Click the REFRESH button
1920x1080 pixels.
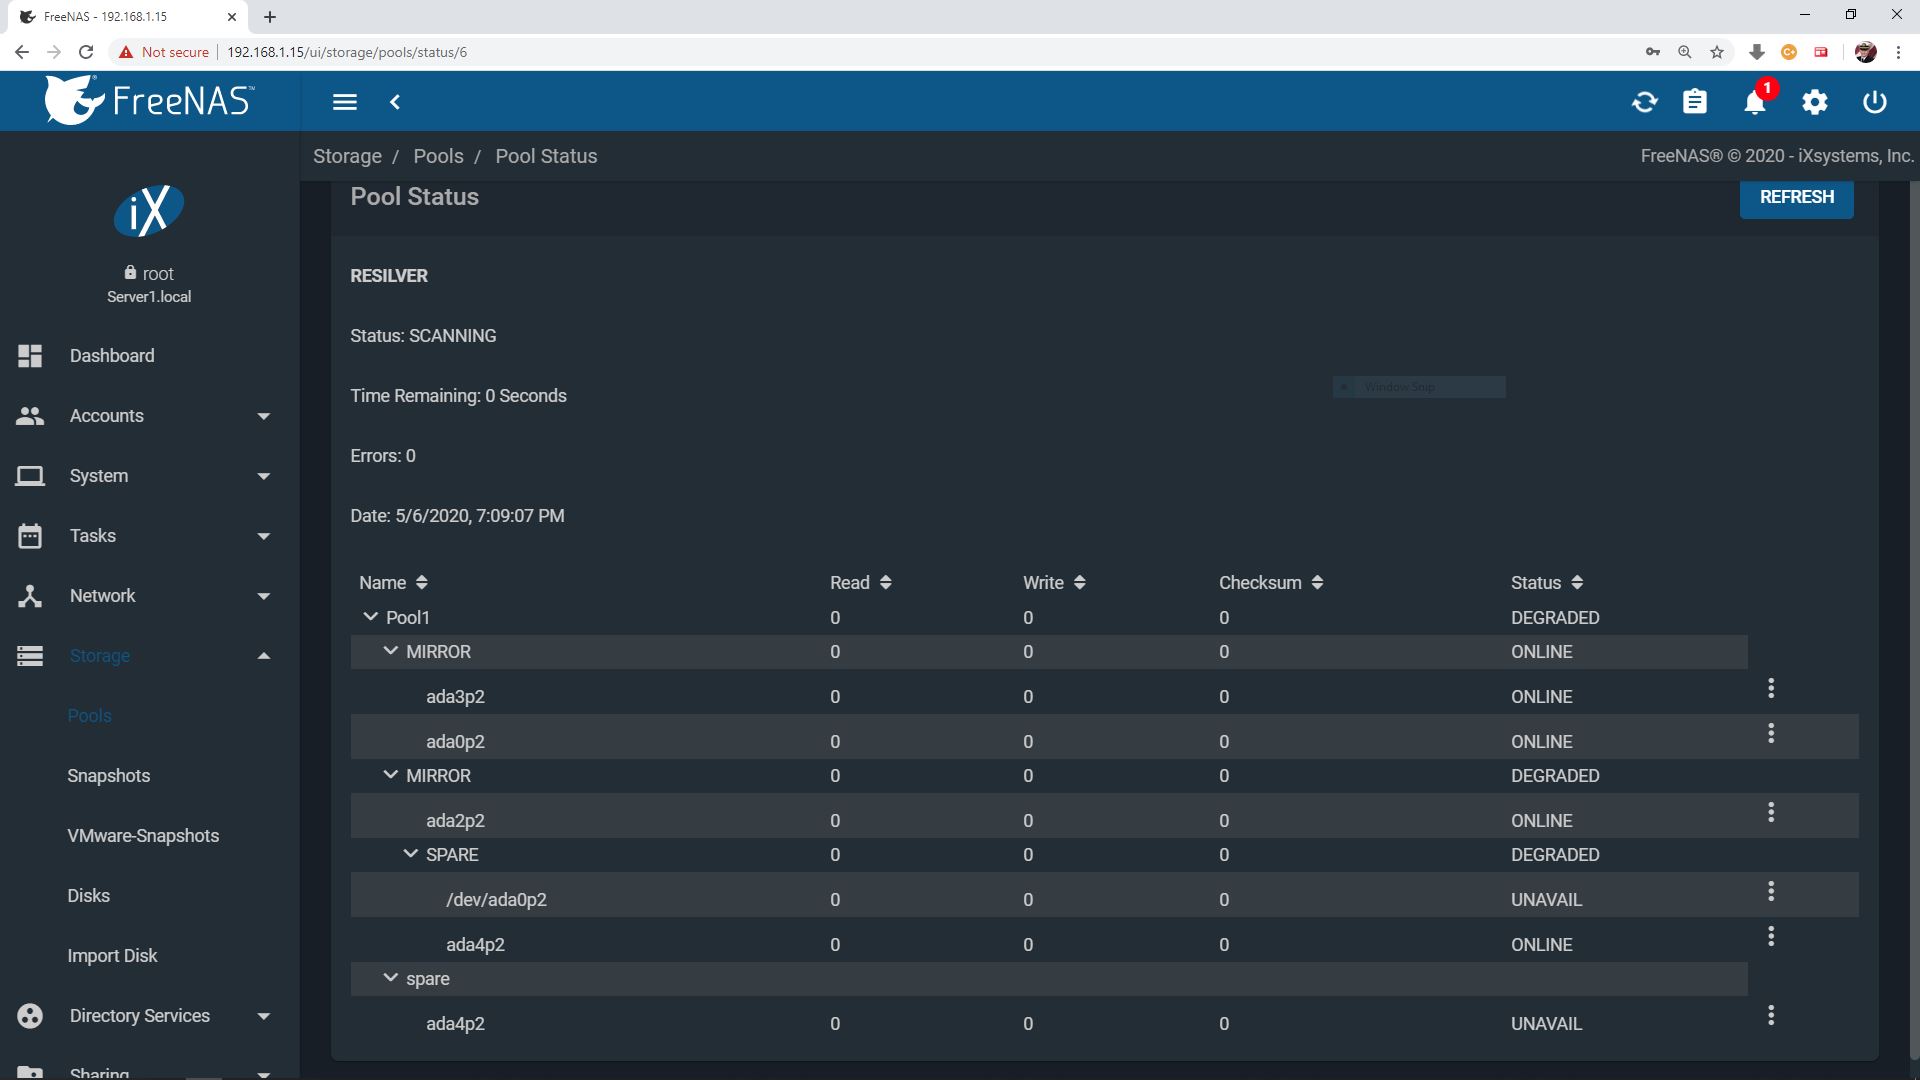(1796, 197)
